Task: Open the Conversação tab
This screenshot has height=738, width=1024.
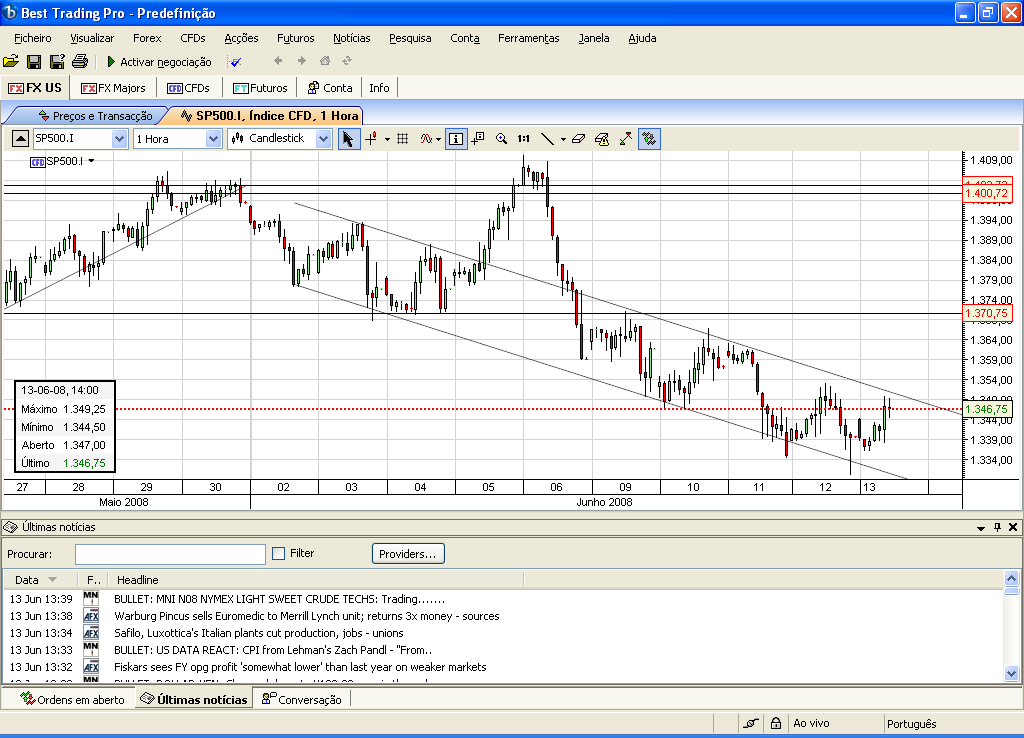Action: pyautogui.click(x=302, y=699)
